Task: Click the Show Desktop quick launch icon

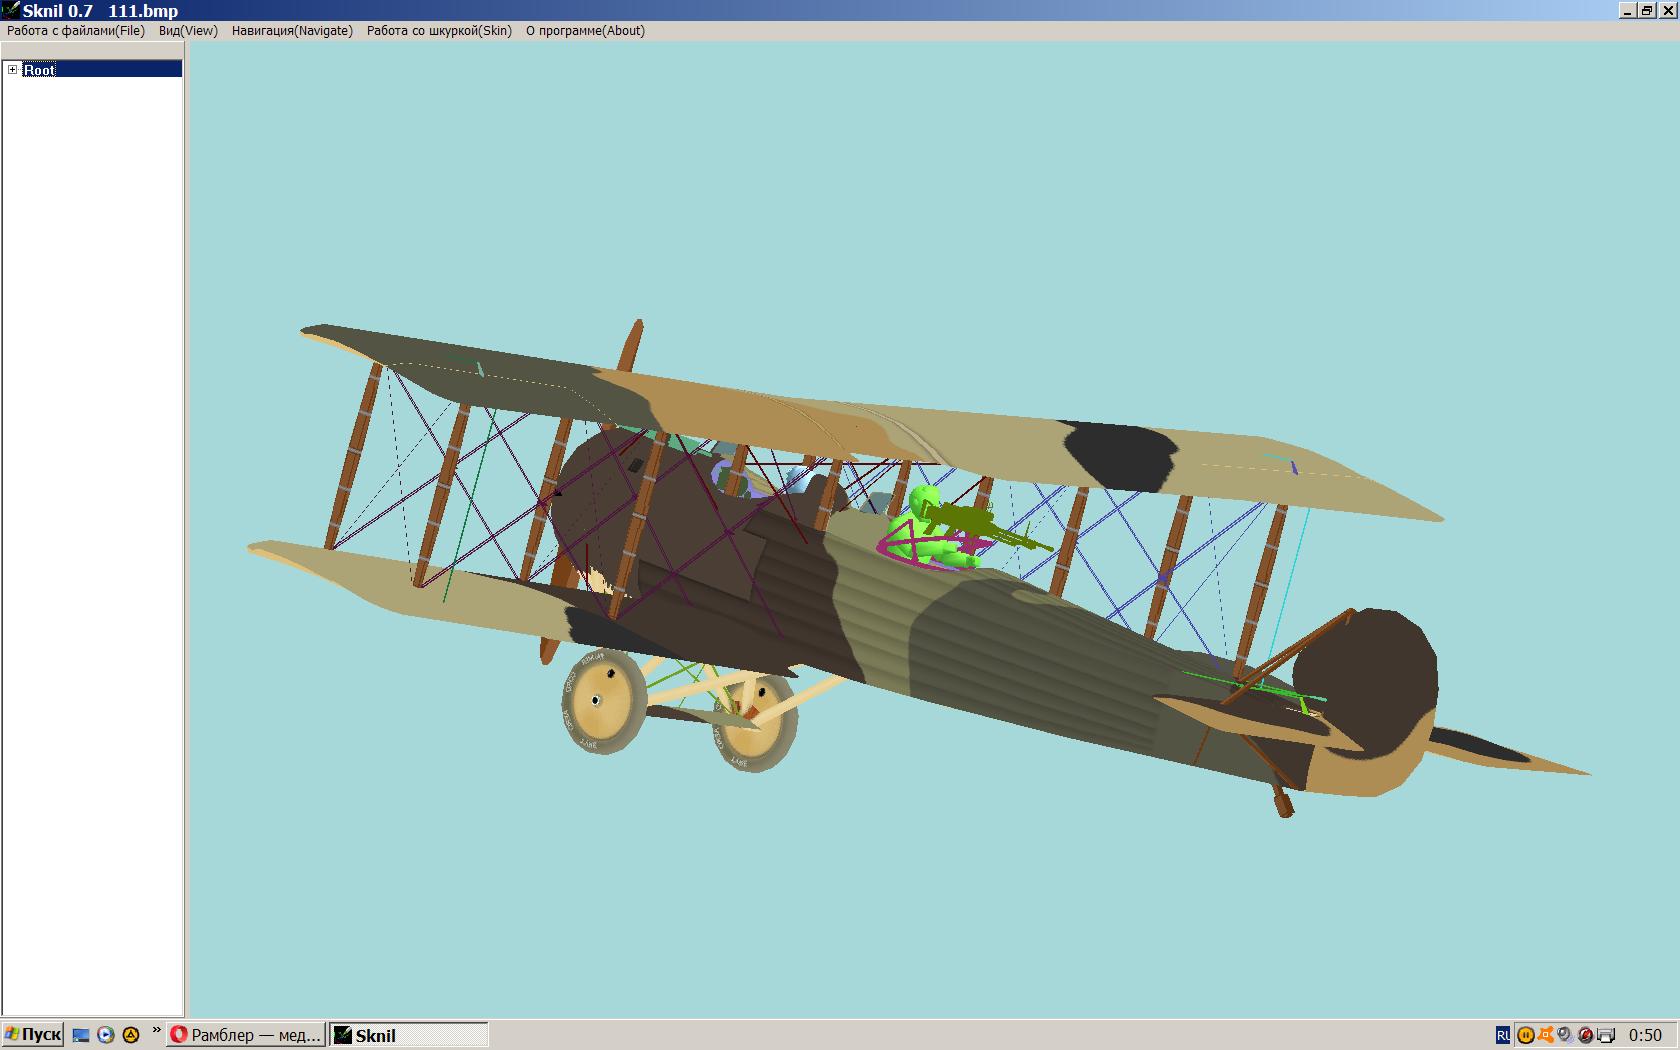Action: click(x=81, y=1035)
